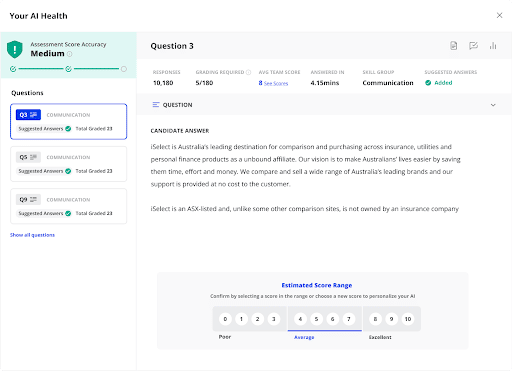Click the Questions sidebar heading
512x371 pixels.
[27, 93]
